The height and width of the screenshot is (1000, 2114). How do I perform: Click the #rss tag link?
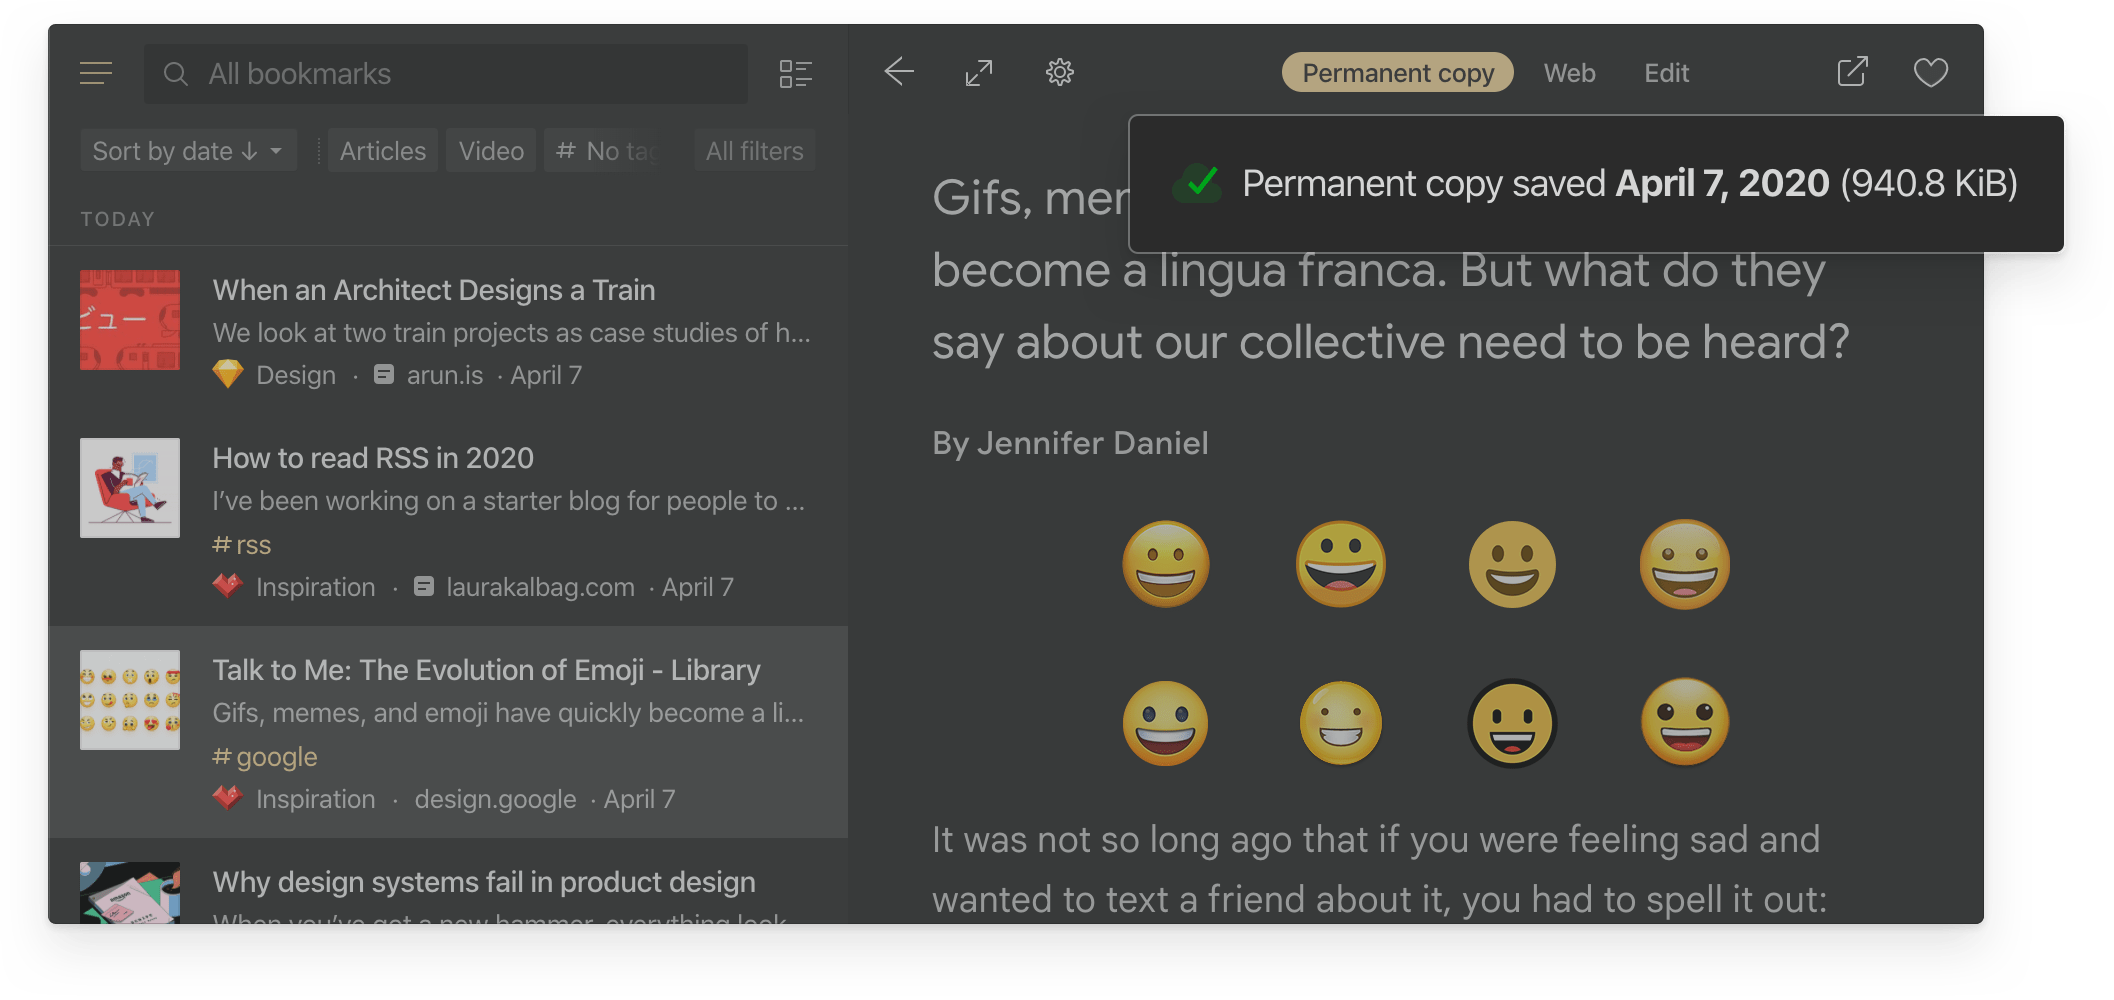242,545
